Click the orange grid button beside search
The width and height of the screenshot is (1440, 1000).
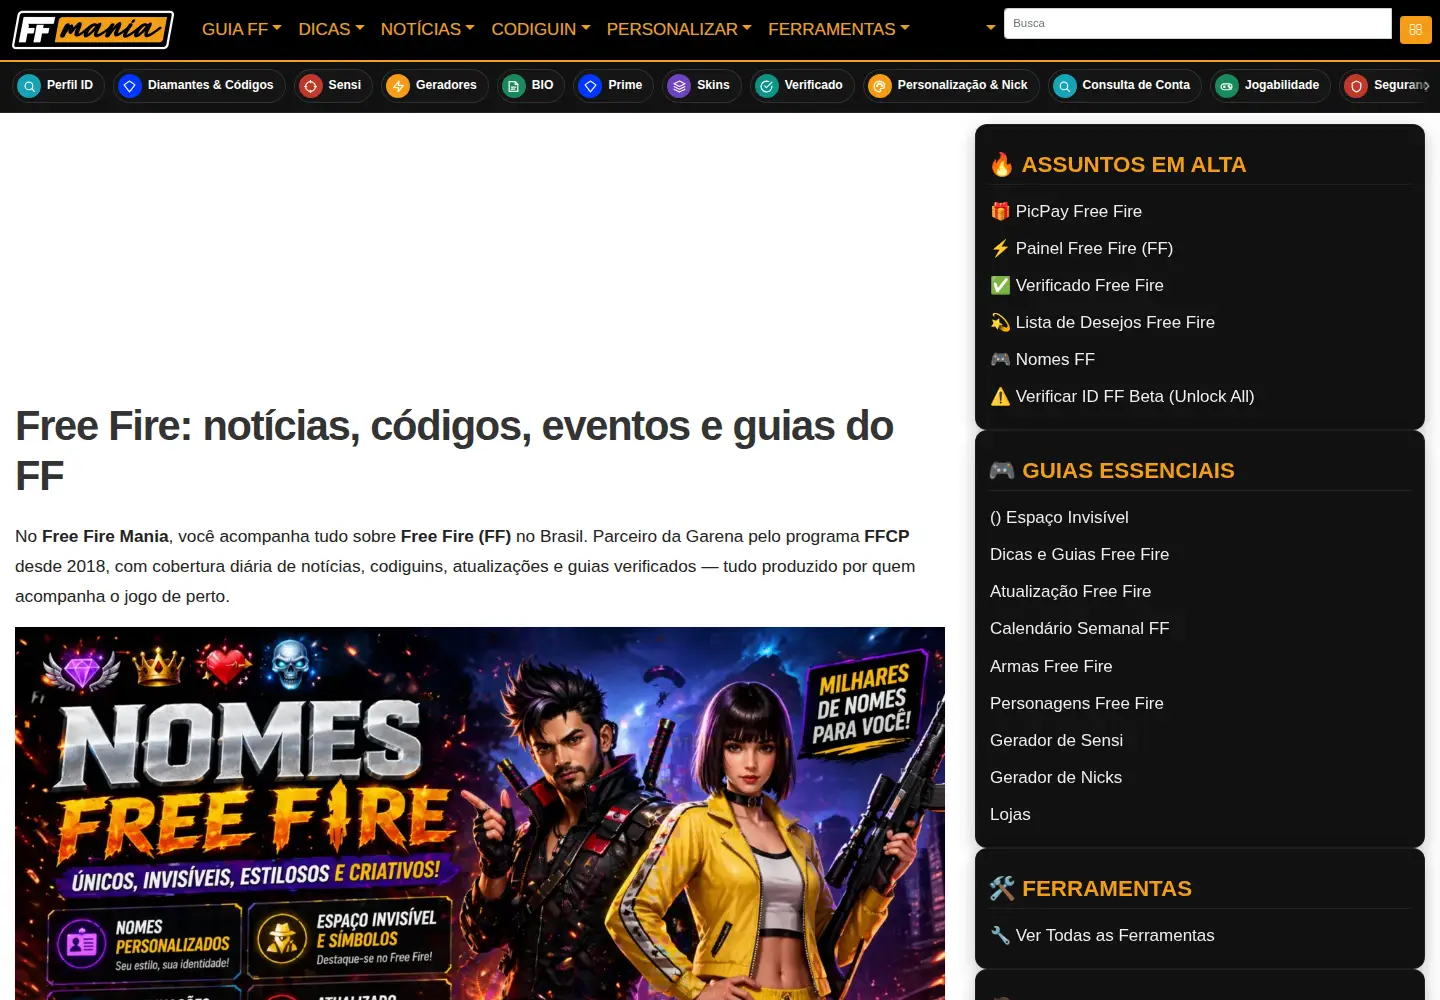(x=1416, y=30)
